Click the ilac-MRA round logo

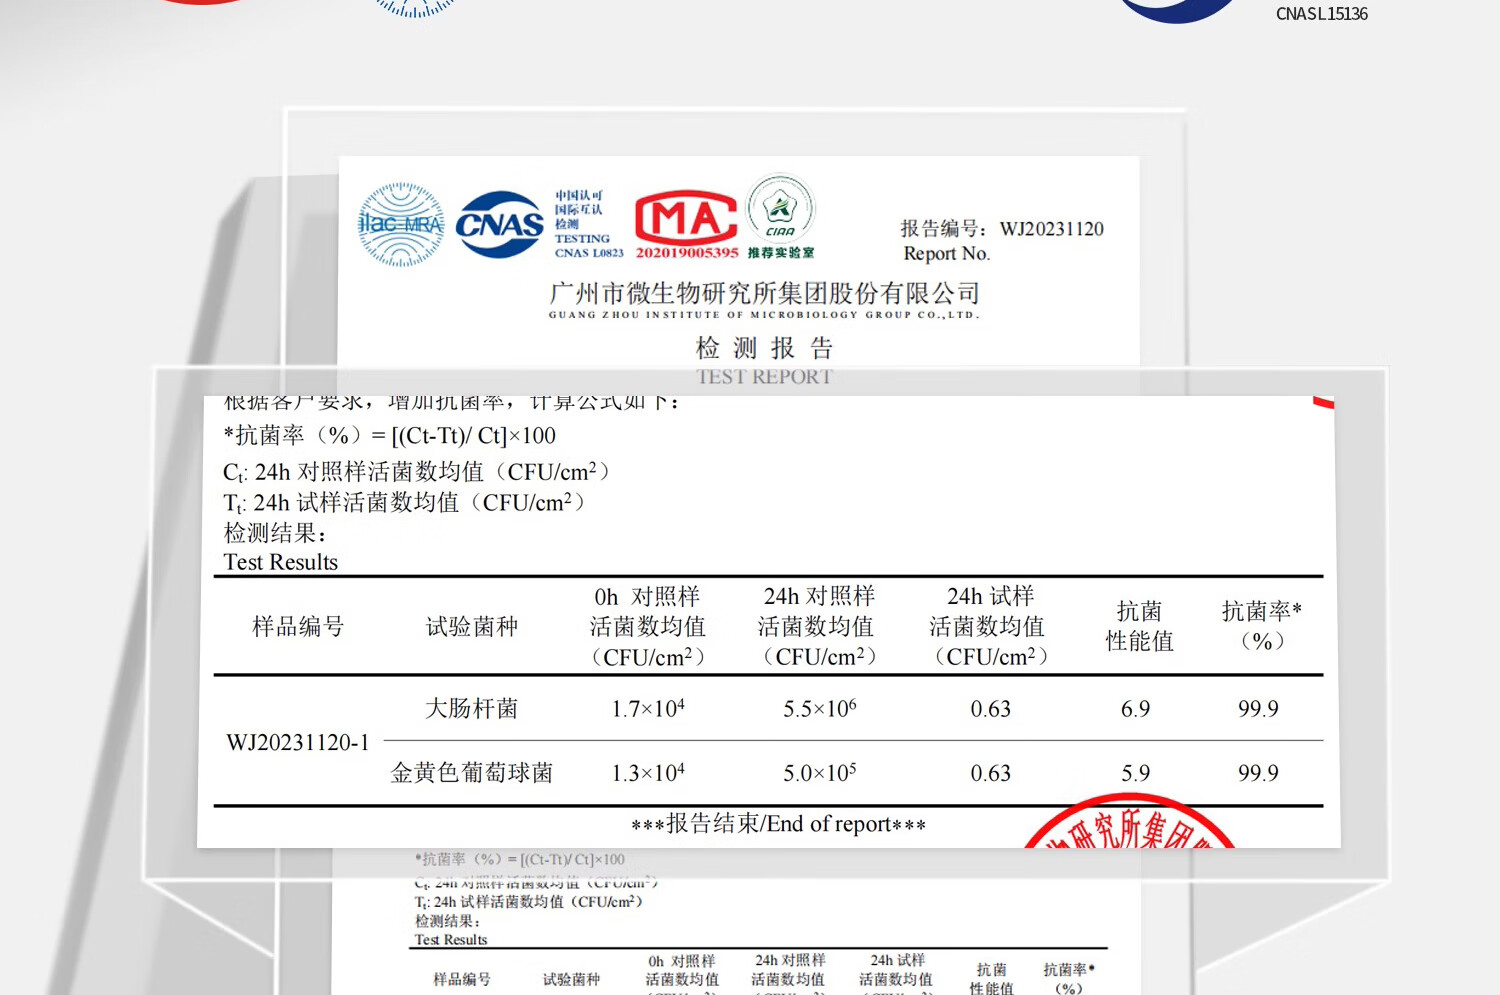tap(401, 225)
